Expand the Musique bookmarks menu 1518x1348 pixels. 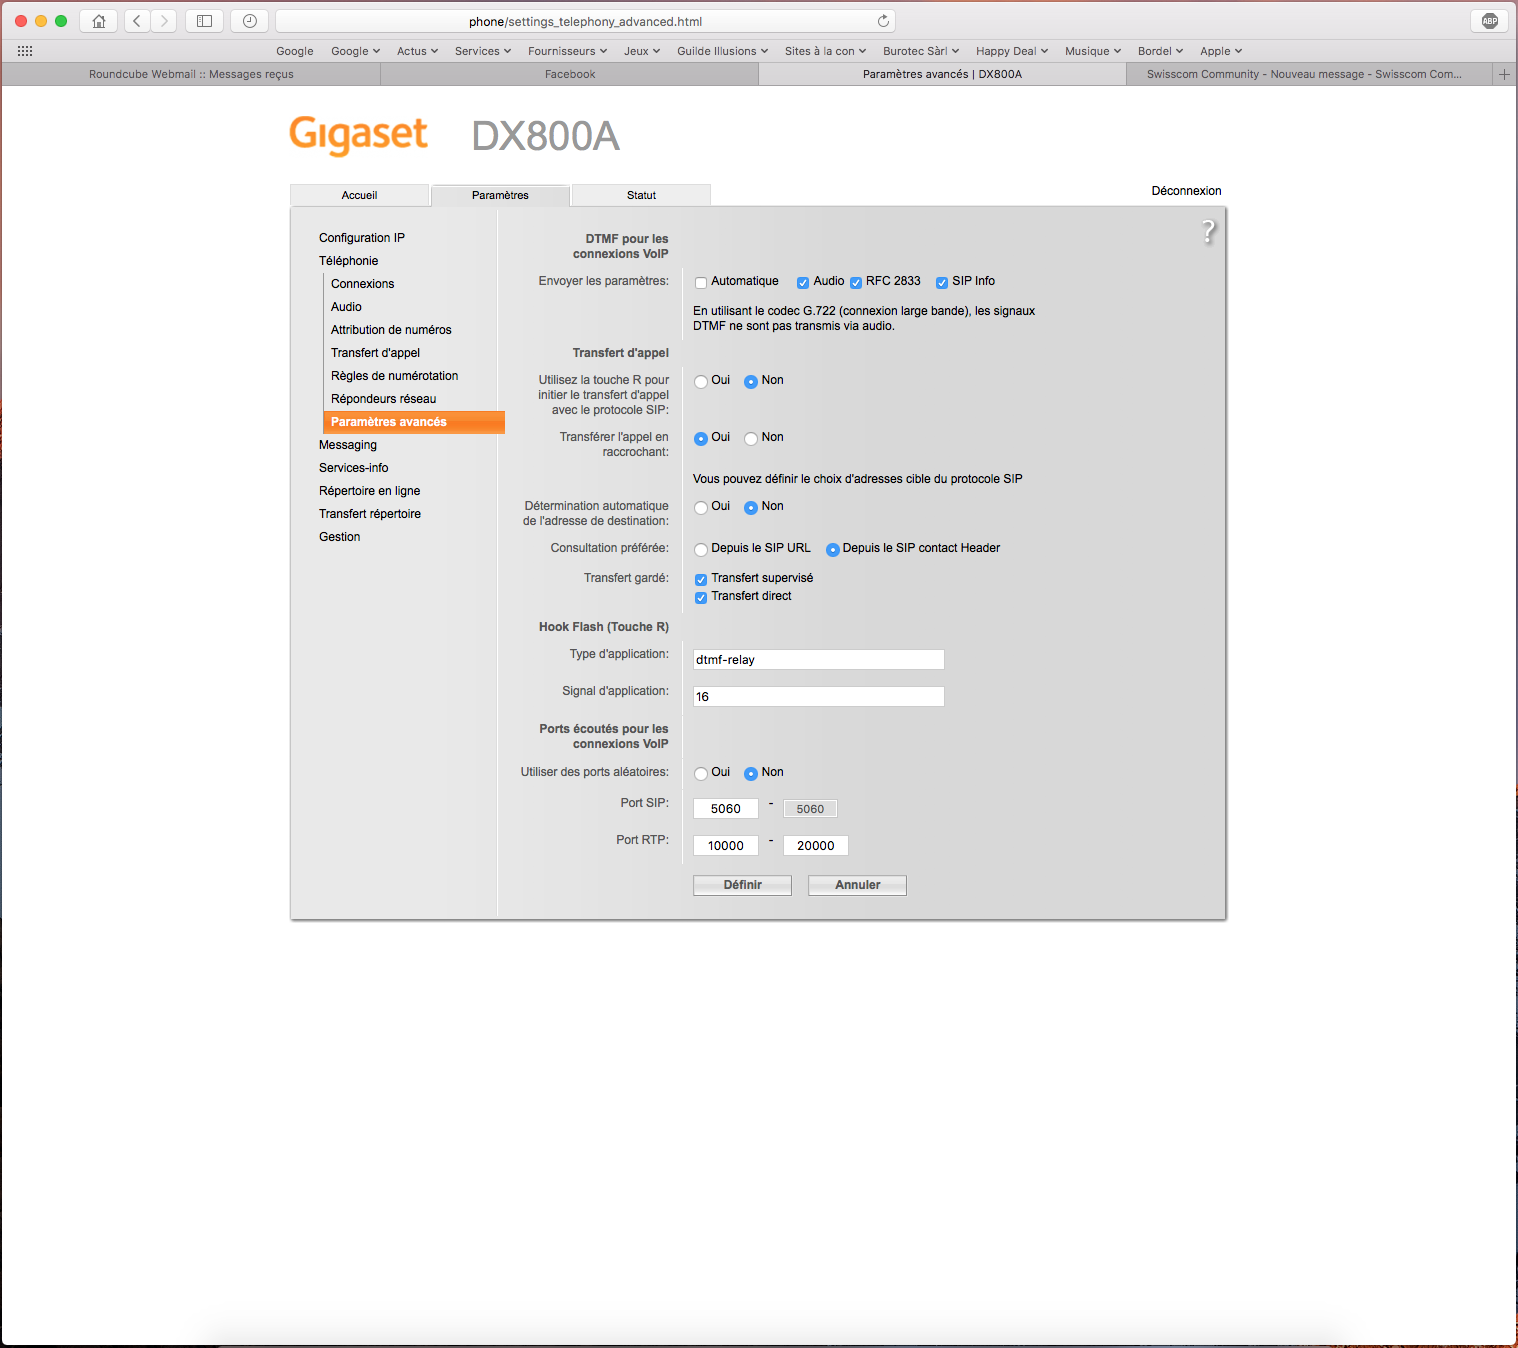(x=1092, y=51)
